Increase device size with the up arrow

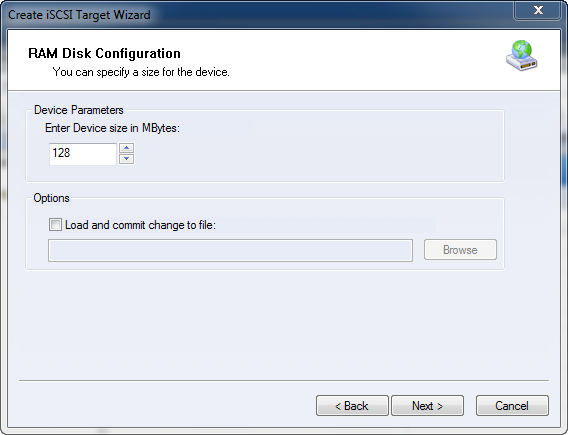tap(126, 148)
